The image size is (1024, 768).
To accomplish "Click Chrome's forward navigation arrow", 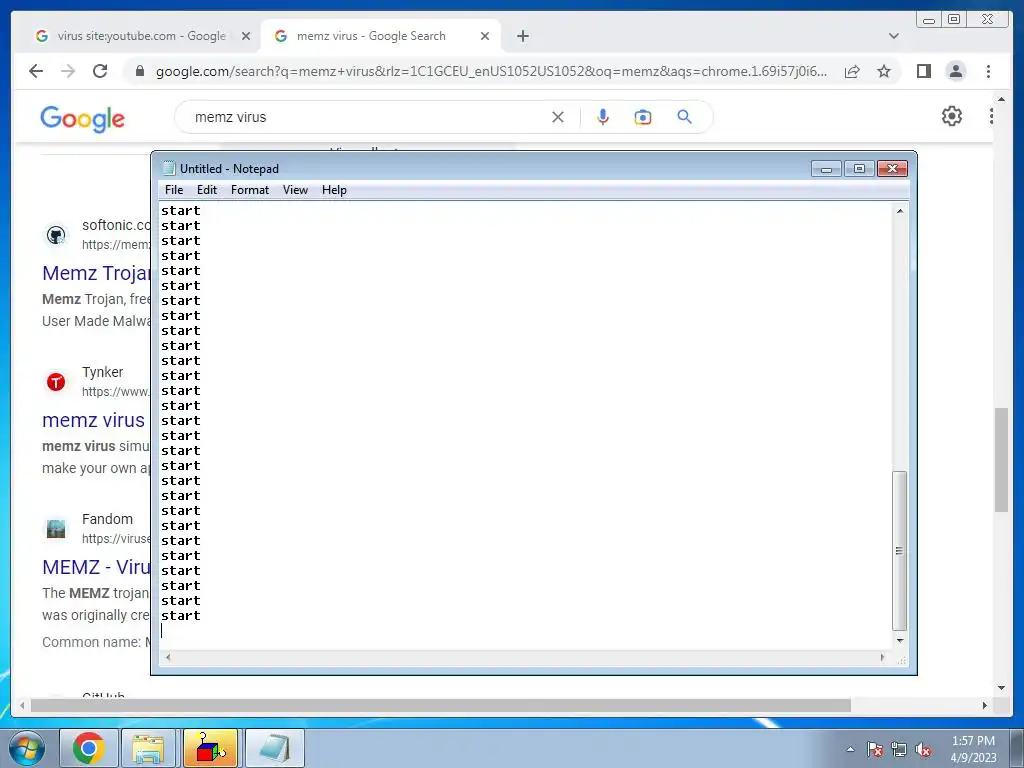I will click(x=68, y=71).
